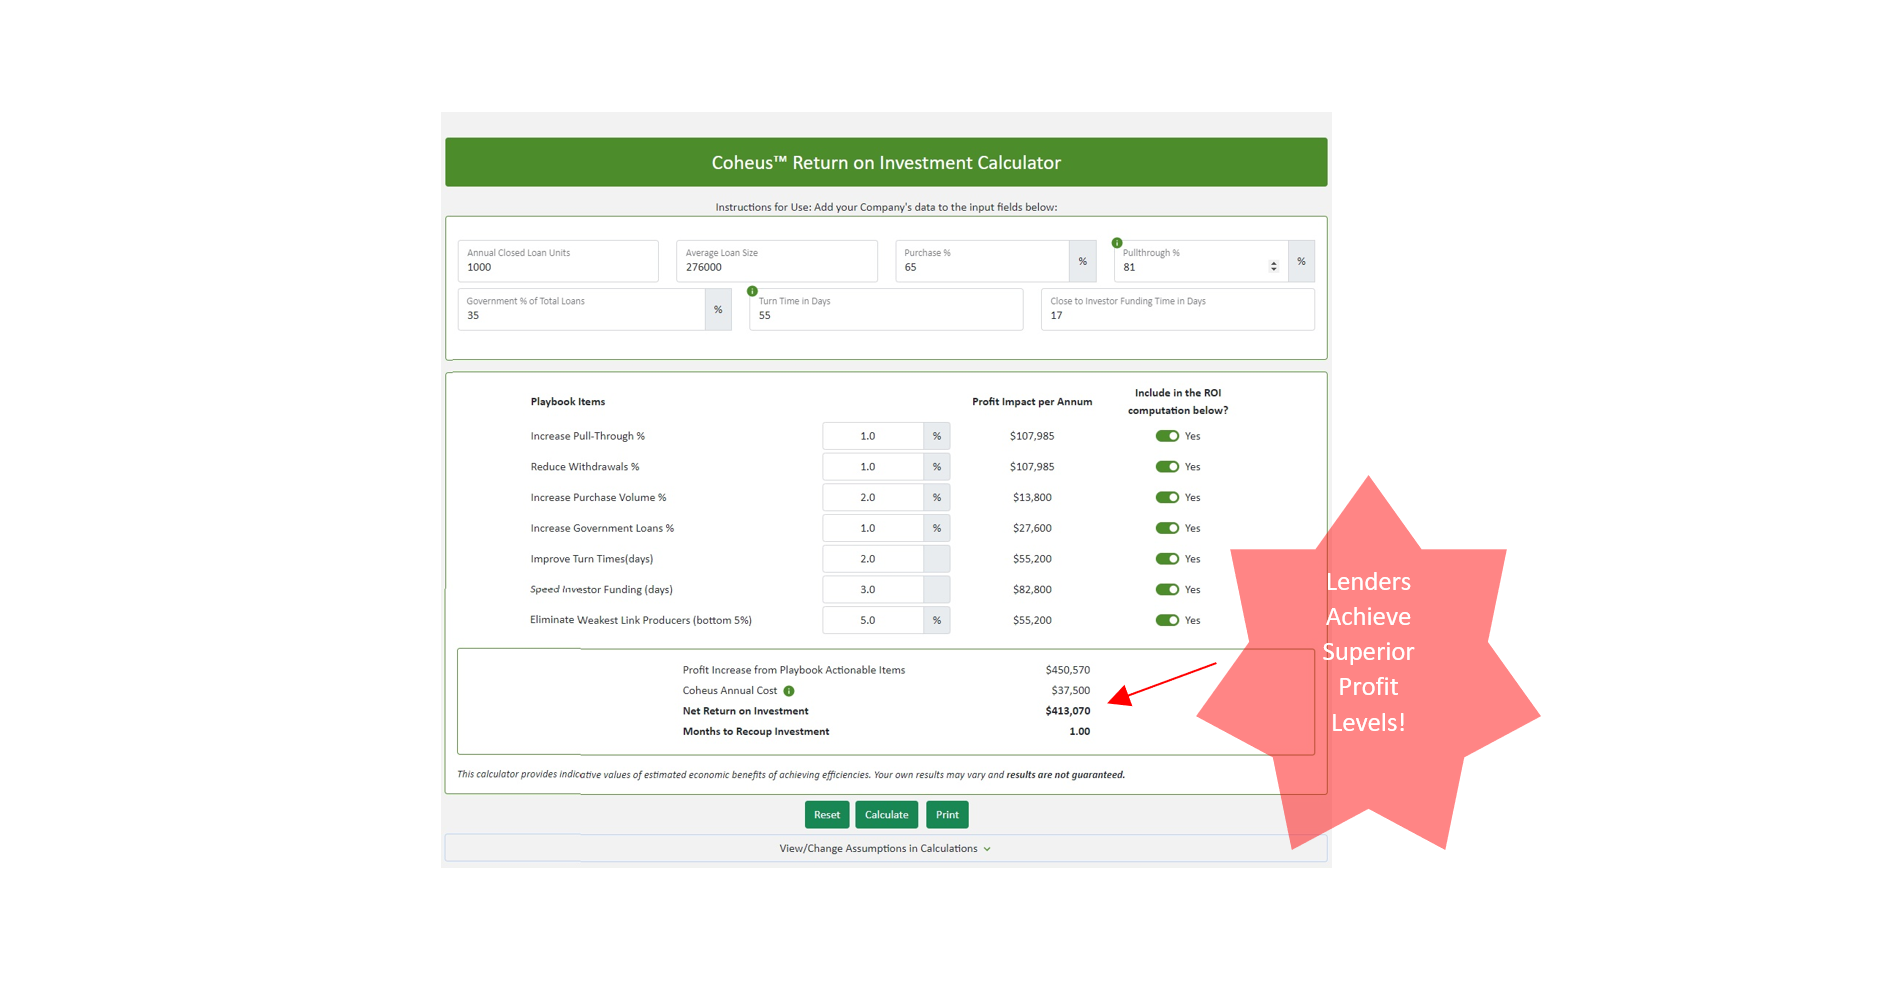This screenshot has height=986, width=1896.
Task: Toggle Eliminate Weakest Link Producers switch
Action: point(1167,620)
